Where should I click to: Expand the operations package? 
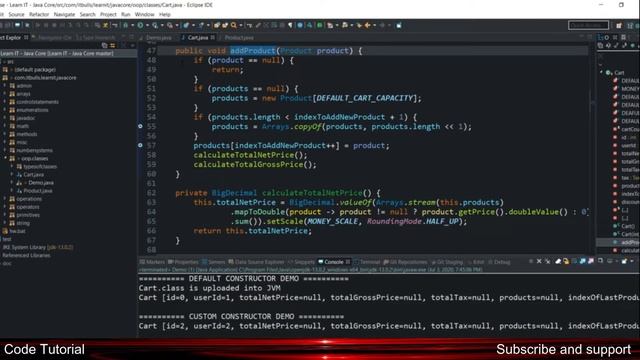pos(4,199)
